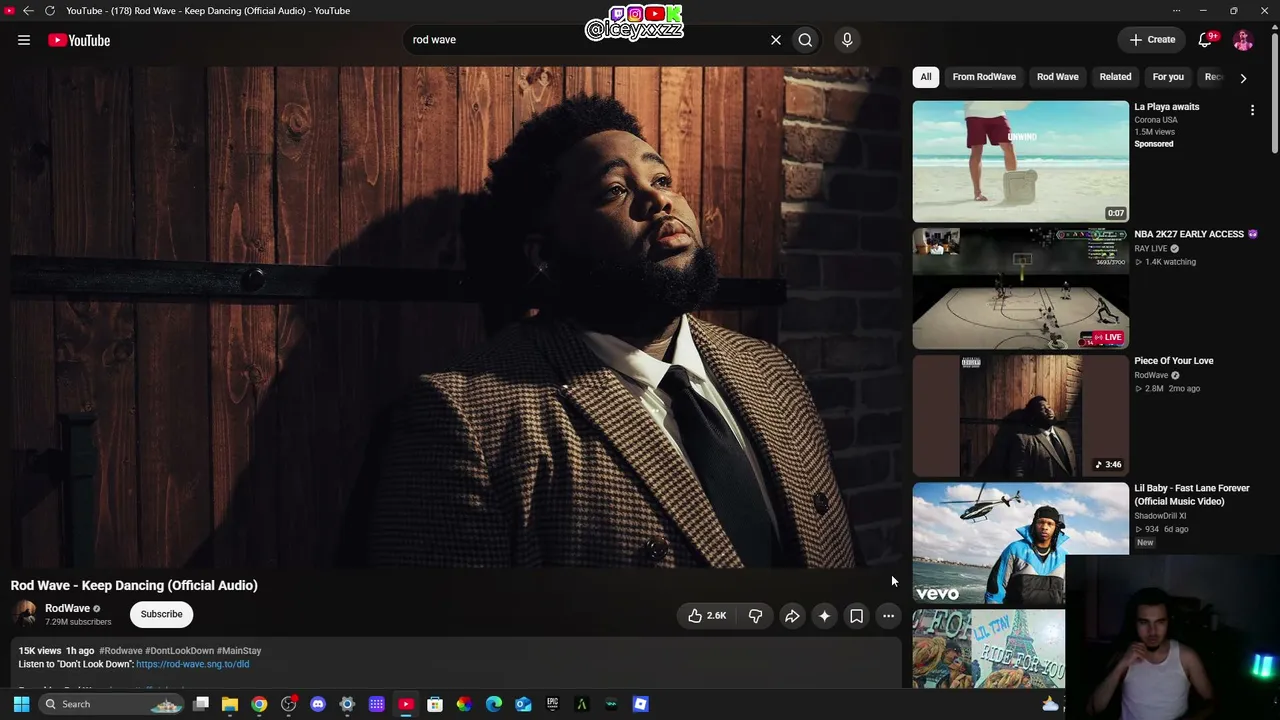Image resolution: width=1280 pixels, height=720 pixels.
Task: Open Roblox Studio from the taskbar
Action: pos(641,704)
